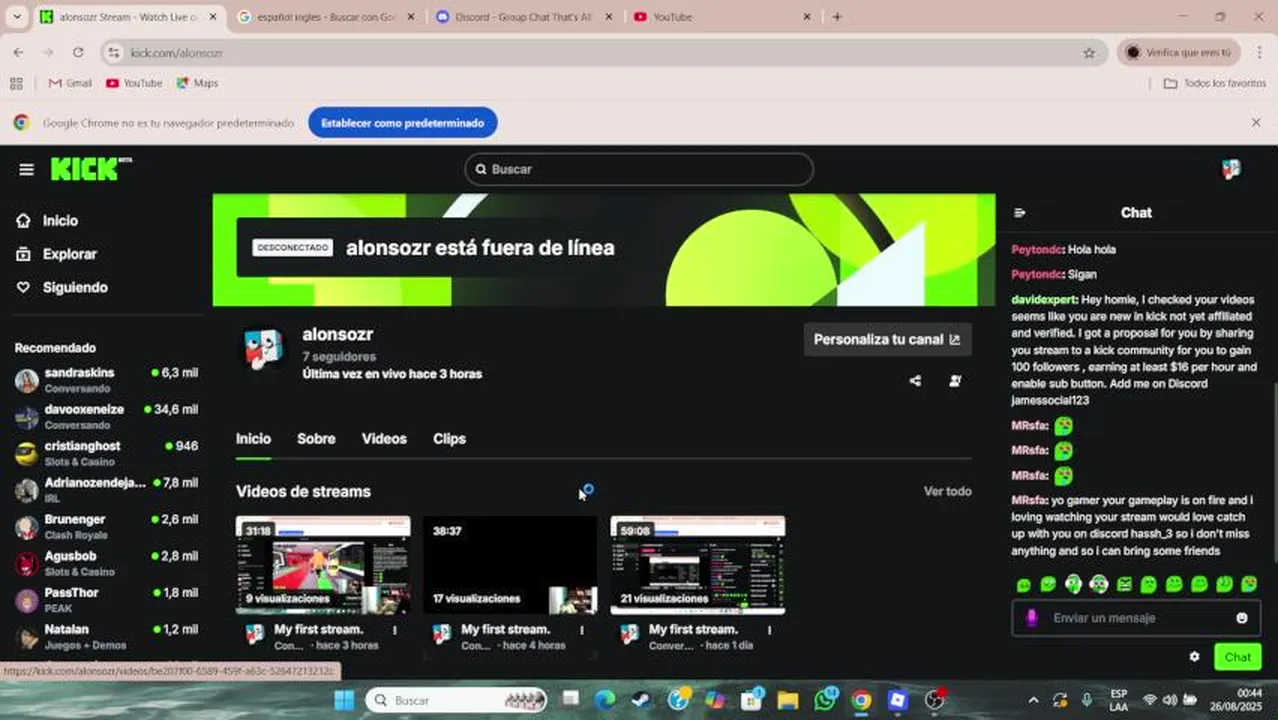Open options for the 3 hours ago video

click(x=395, y=630)
